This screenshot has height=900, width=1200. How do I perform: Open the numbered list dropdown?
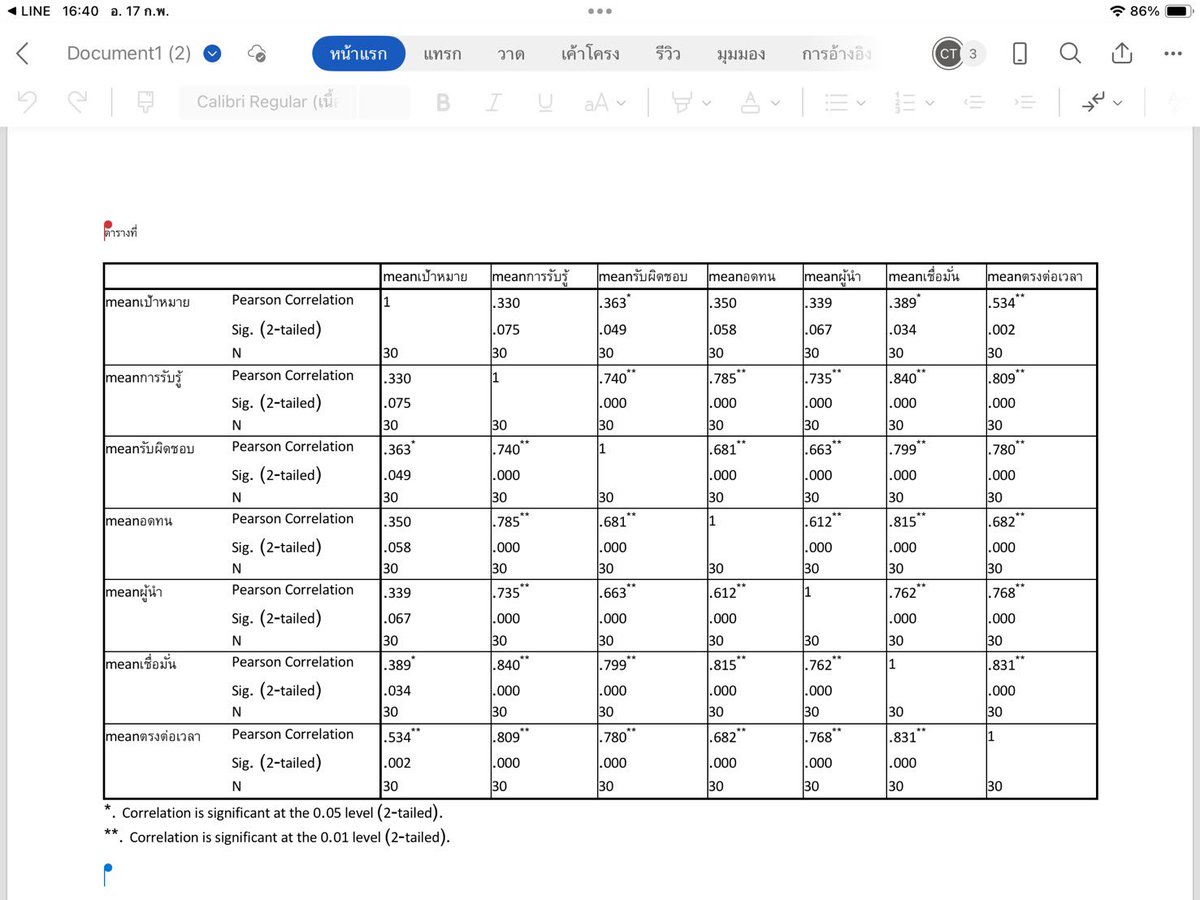coord(915,102)
